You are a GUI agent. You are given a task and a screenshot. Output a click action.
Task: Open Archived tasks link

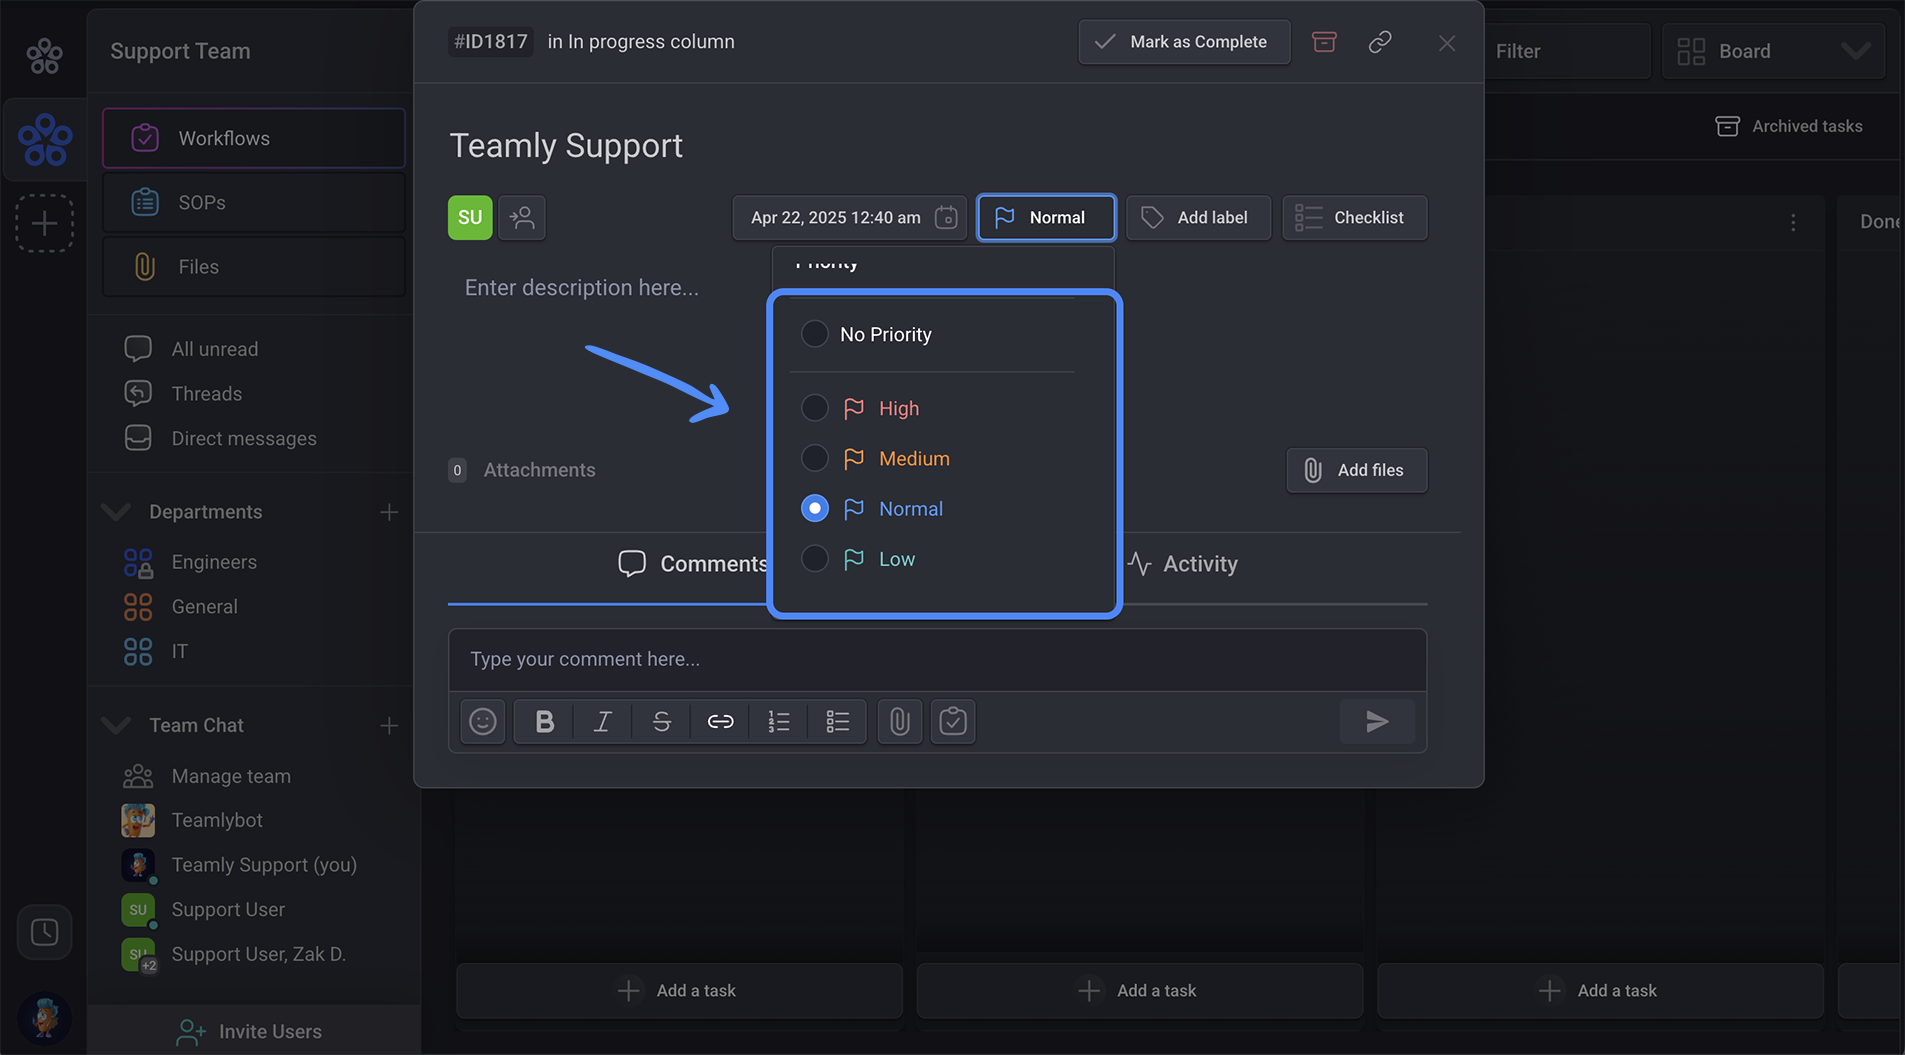pos(1789,126)
